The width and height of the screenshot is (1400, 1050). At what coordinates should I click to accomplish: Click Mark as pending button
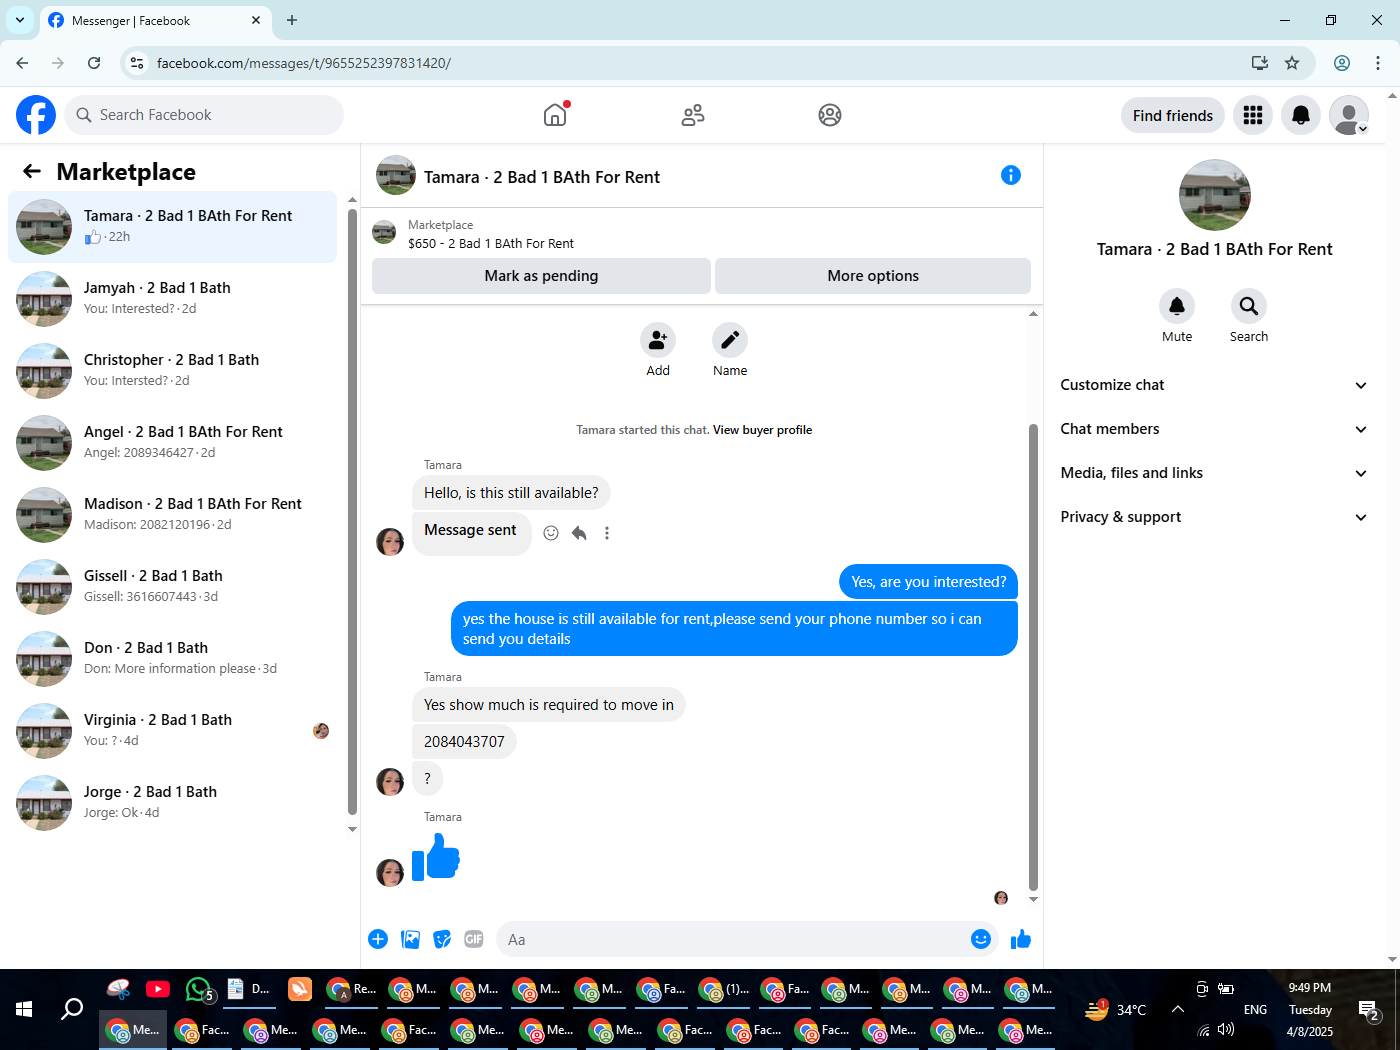pyautogui.click(x=541, y=276)
